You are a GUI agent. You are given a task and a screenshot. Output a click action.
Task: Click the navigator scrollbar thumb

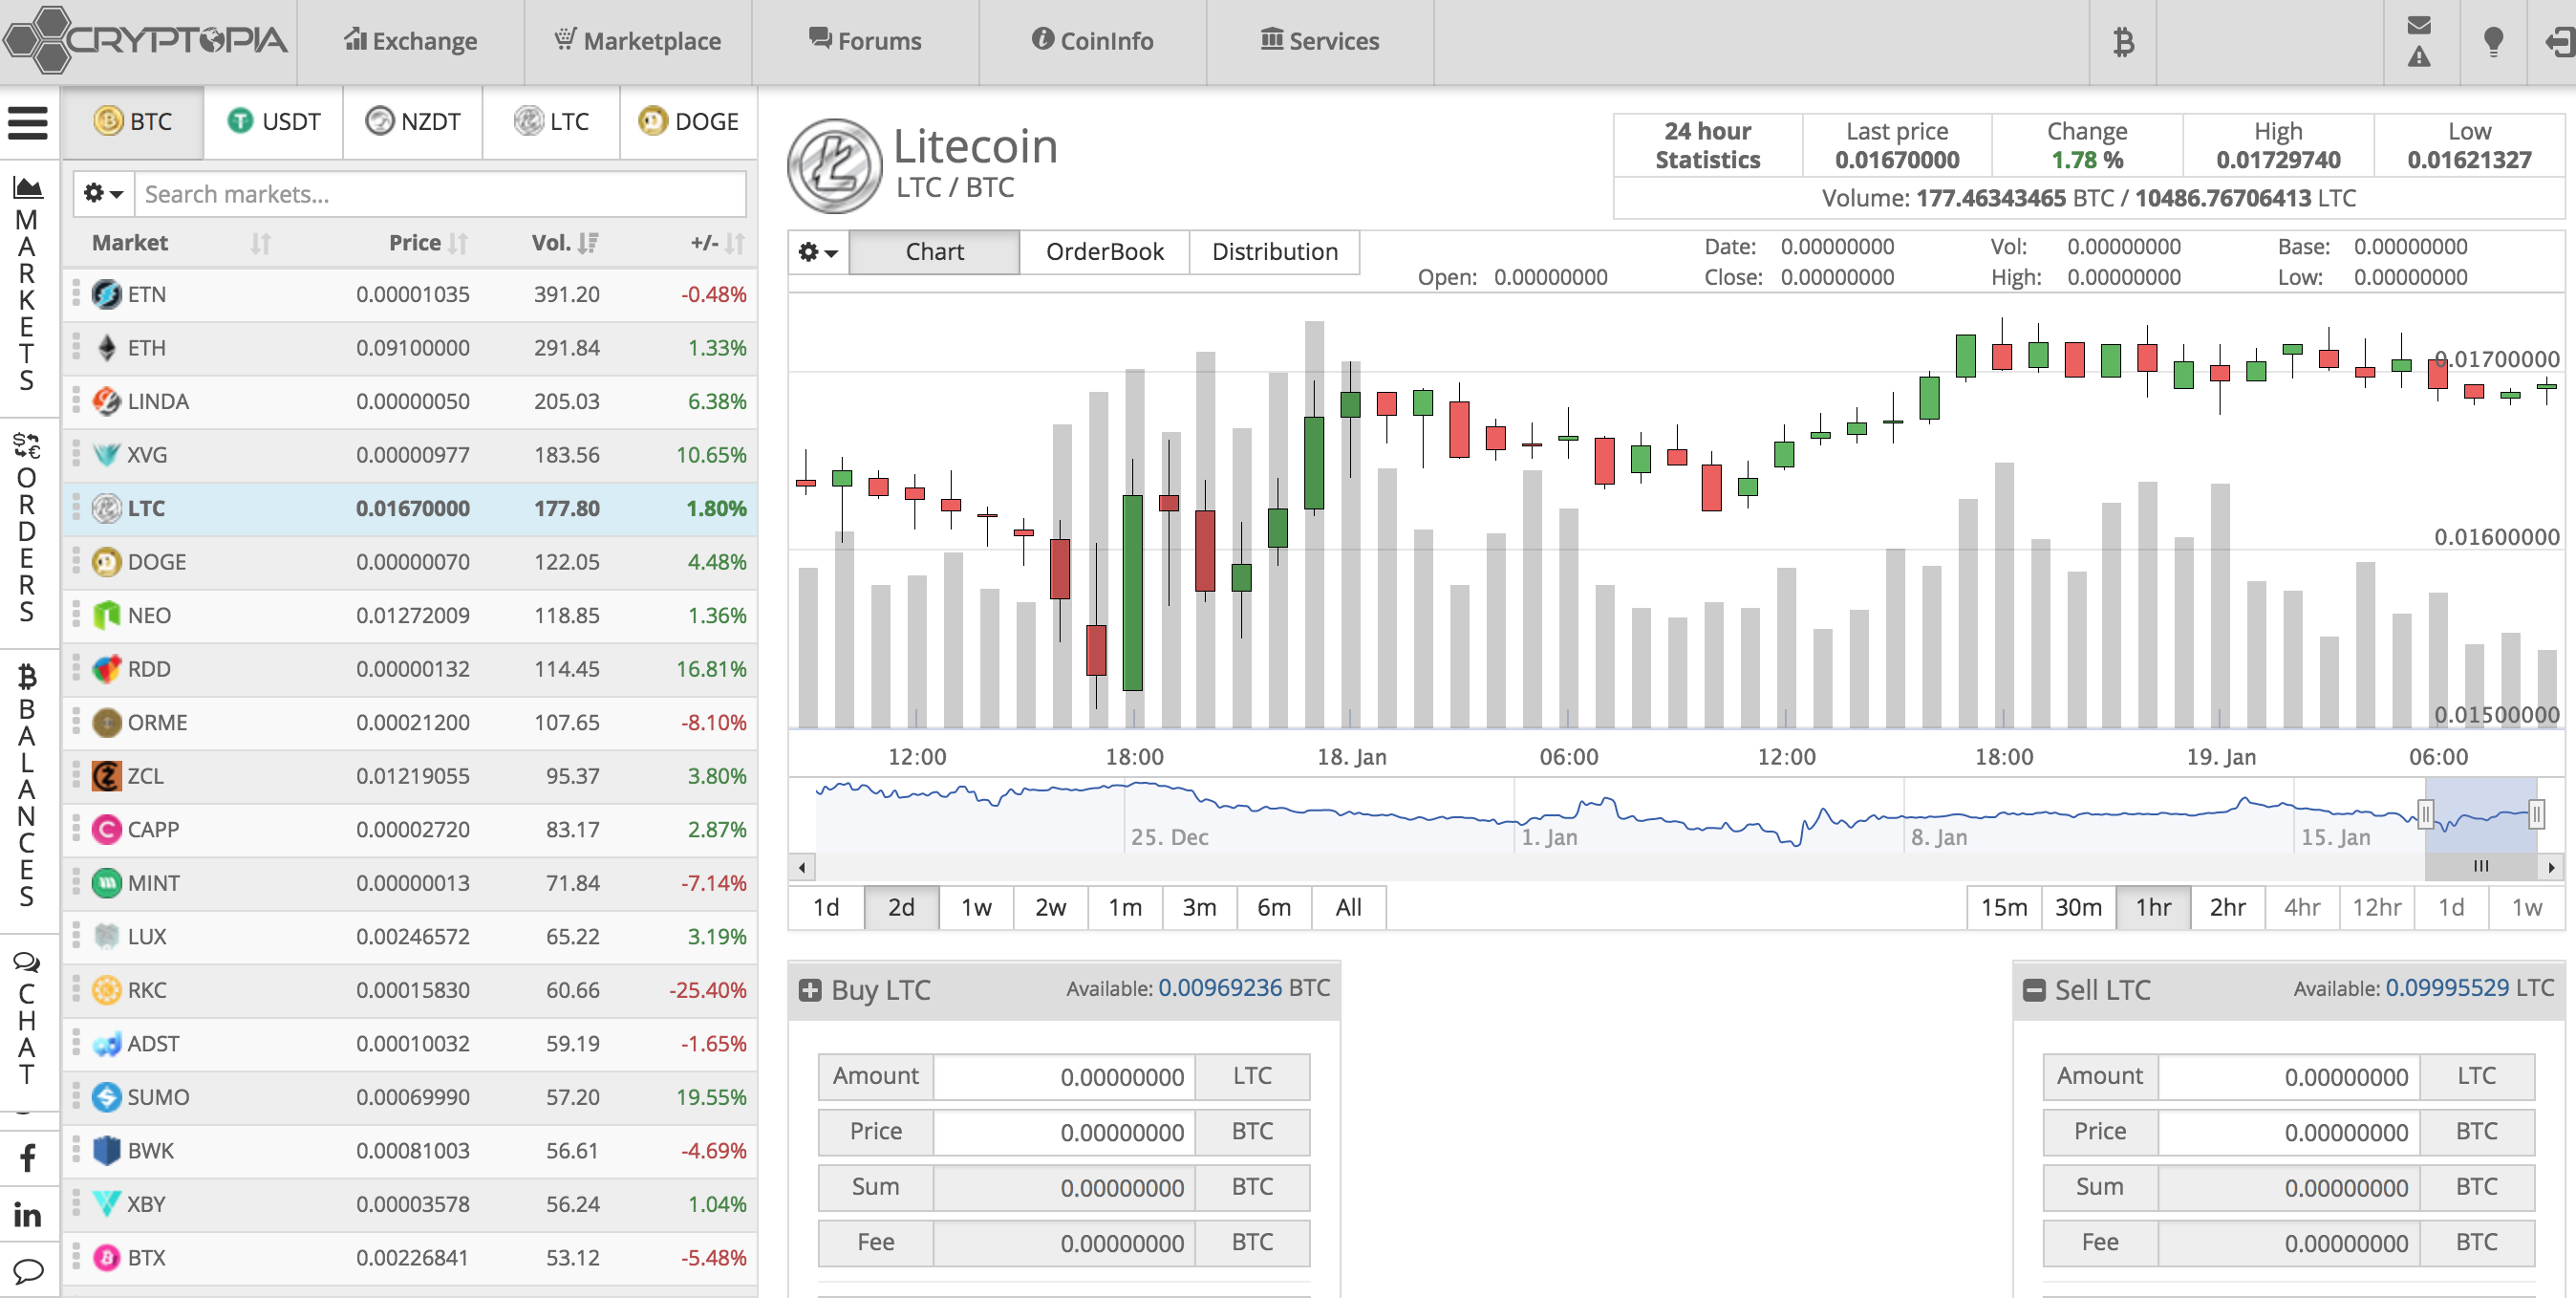coord(2481,866)
